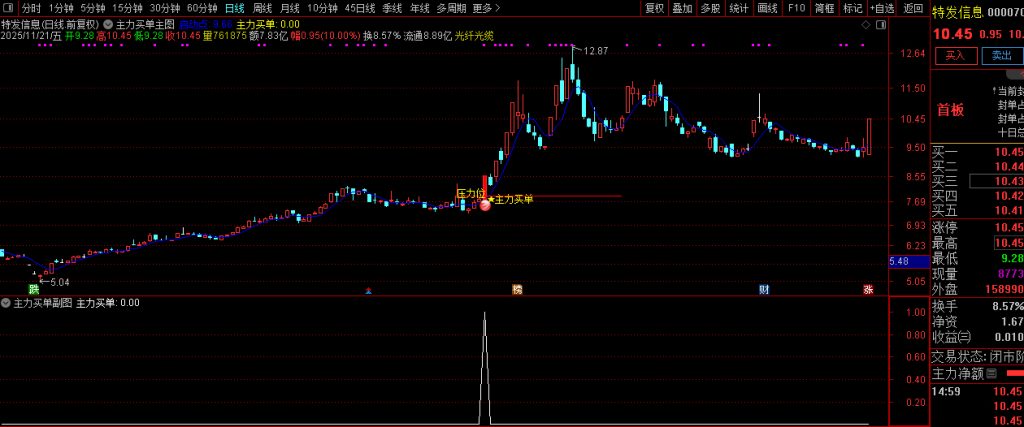This screenshot has height=427, width=1024.
Task: Select the 10分钟 period
Action: pos(322,8)
